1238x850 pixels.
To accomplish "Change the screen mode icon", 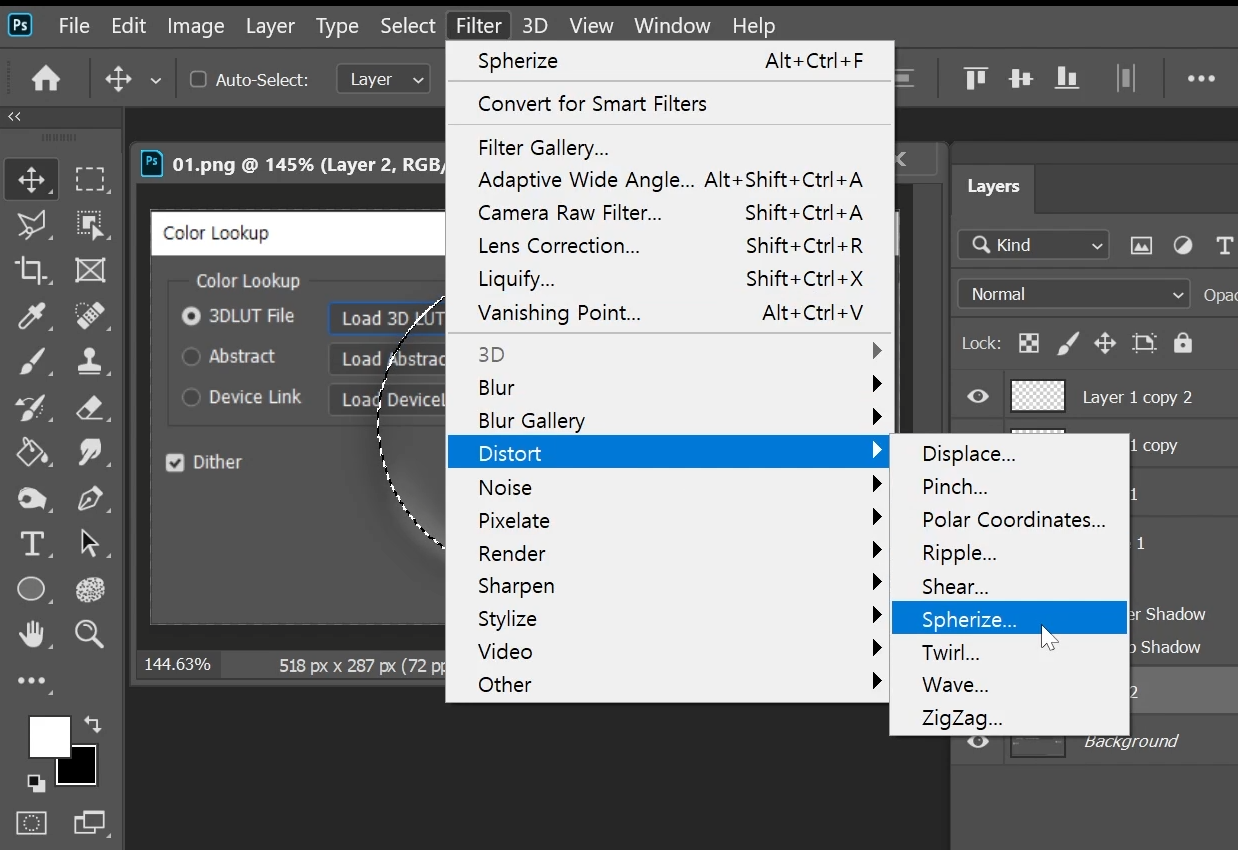I will 89,823.
